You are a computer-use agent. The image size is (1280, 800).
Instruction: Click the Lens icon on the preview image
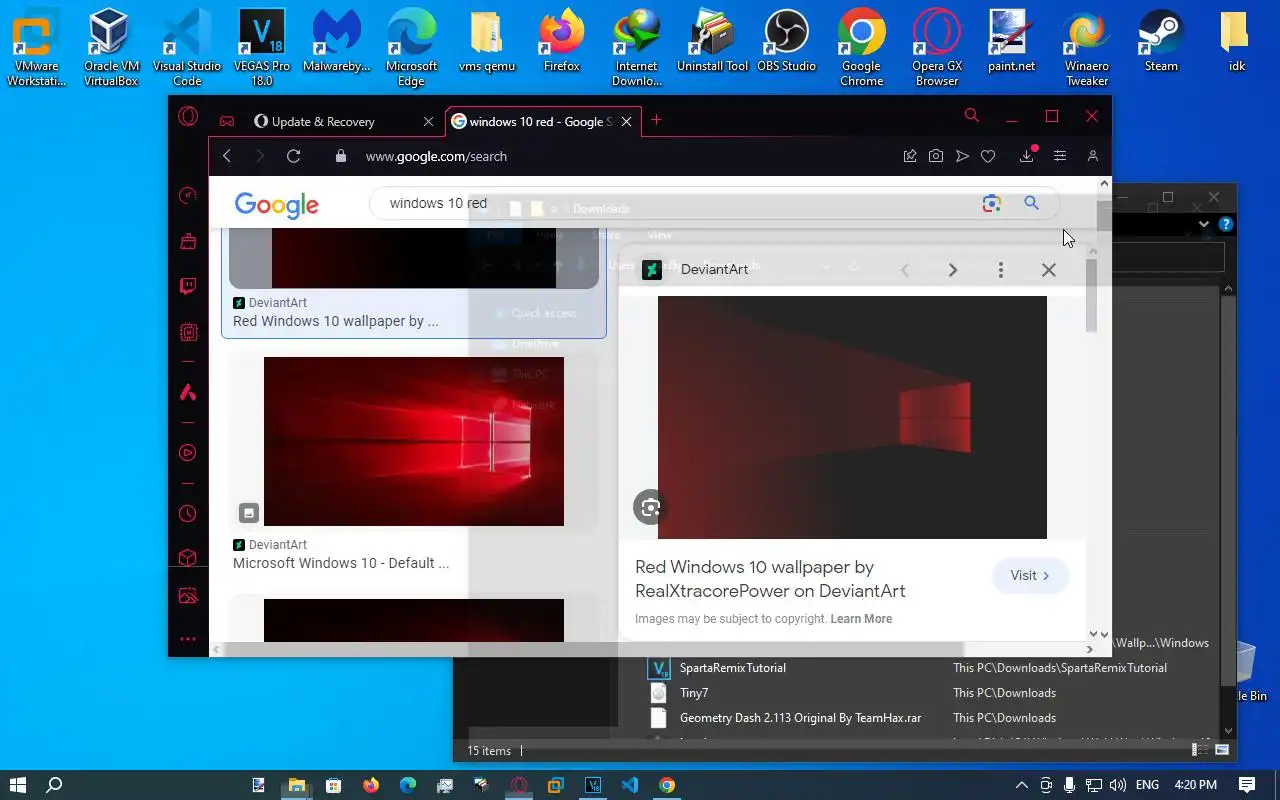point(651,508)
